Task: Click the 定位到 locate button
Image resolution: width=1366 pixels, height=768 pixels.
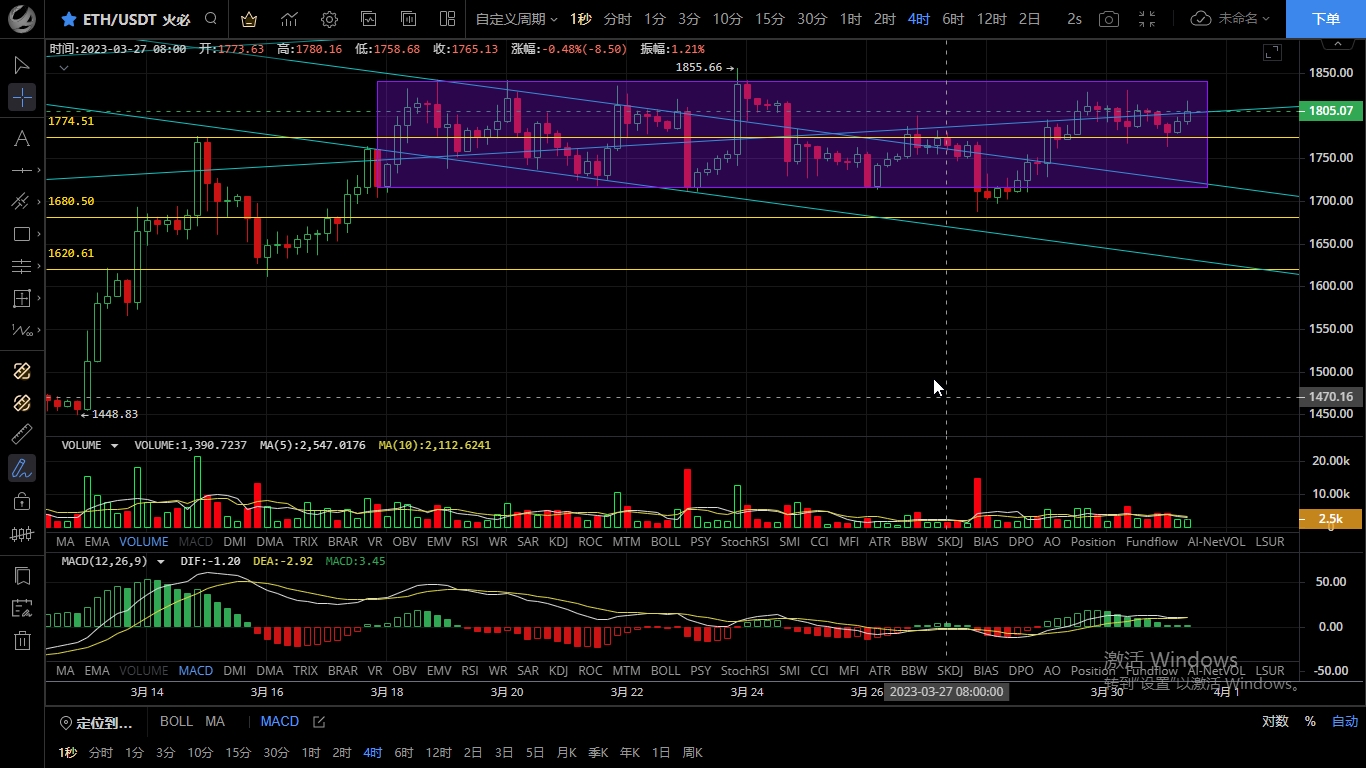Action: click(x=96, y=722)
